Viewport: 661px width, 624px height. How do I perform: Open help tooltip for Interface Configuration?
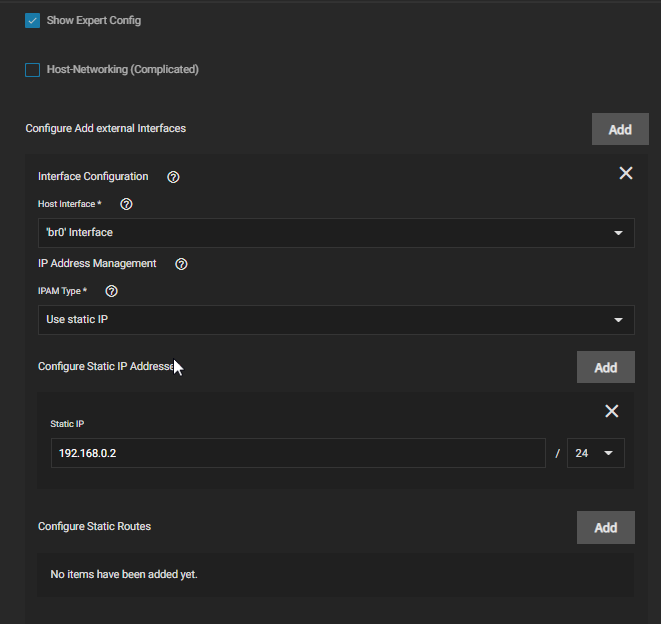pos(173,177)
